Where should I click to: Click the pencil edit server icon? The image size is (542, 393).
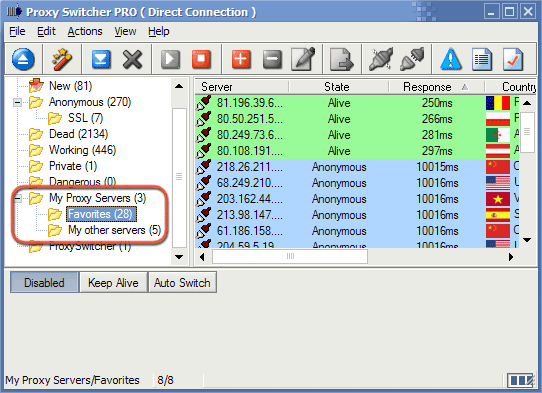(303, 59)
